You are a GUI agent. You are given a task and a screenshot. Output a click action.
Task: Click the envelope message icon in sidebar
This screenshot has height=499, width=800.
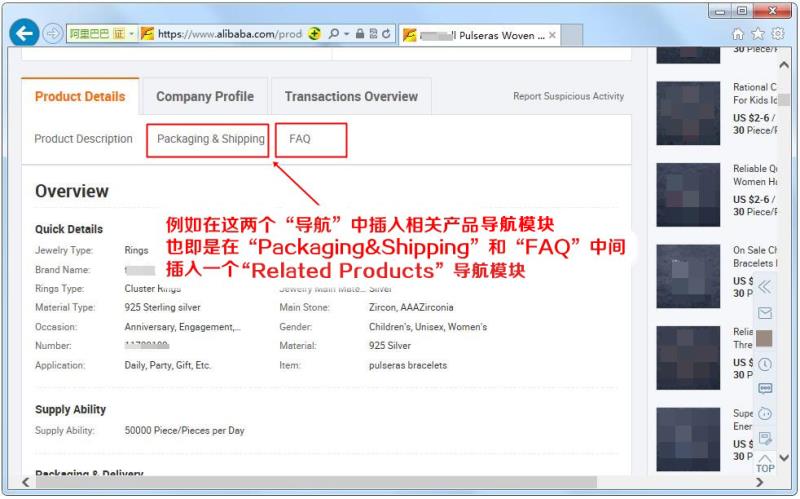click(765, 313)
